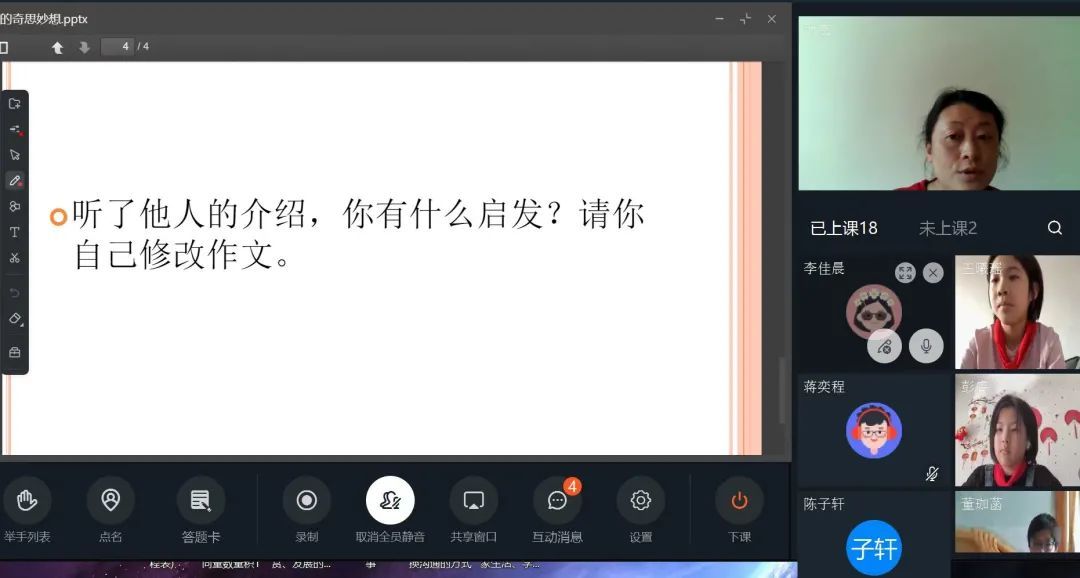
Task: Go to next slide with down arrow
Action: point(84,47)
